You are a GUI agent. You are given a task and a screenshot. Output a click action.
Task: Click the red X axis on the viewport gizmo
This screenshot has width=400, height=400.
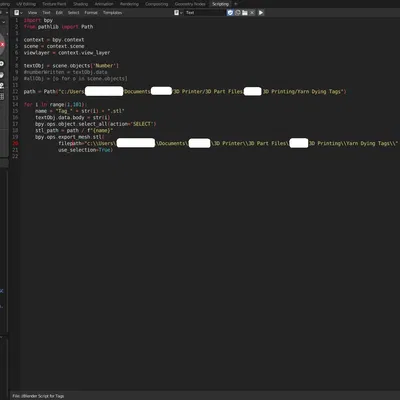tap(2, 44)
